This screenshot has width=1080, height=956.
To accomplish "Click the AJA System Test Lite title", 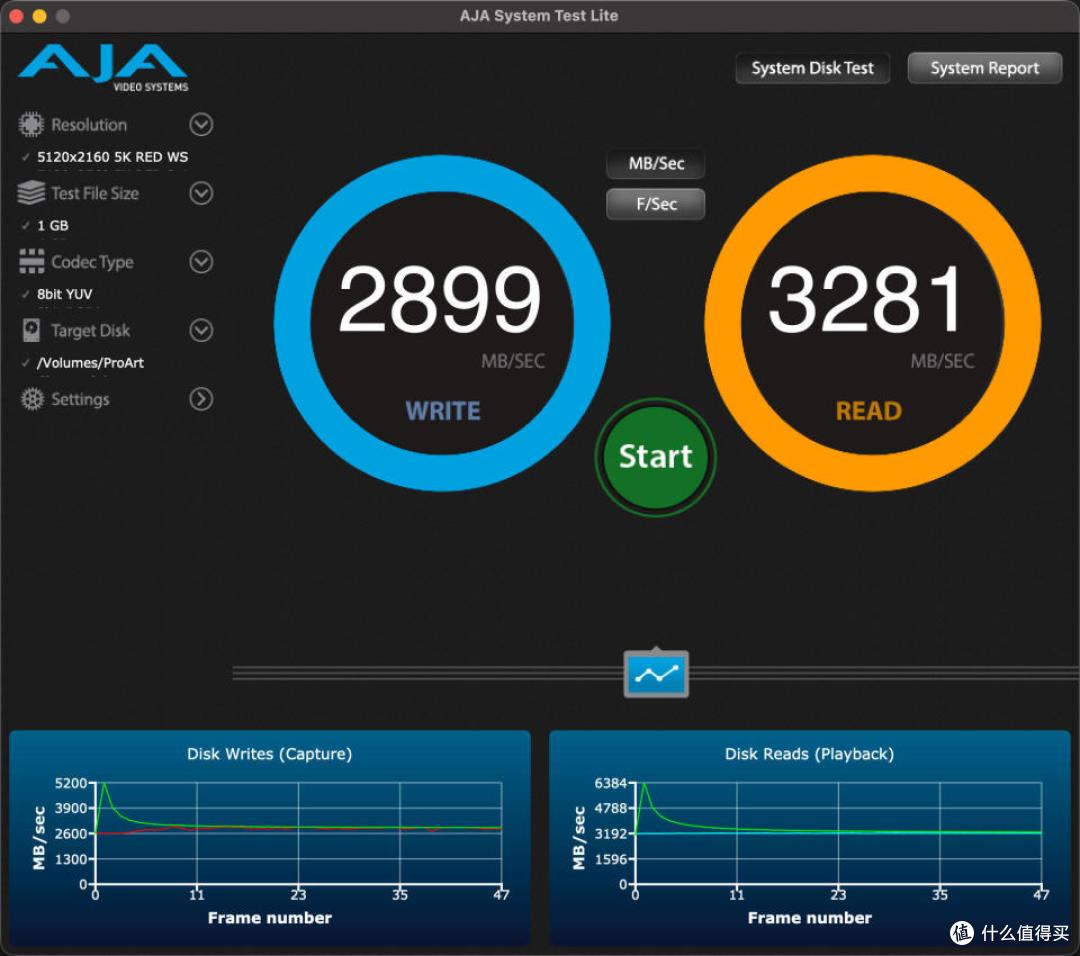I will pyautogui.click(x=539, y=16).
